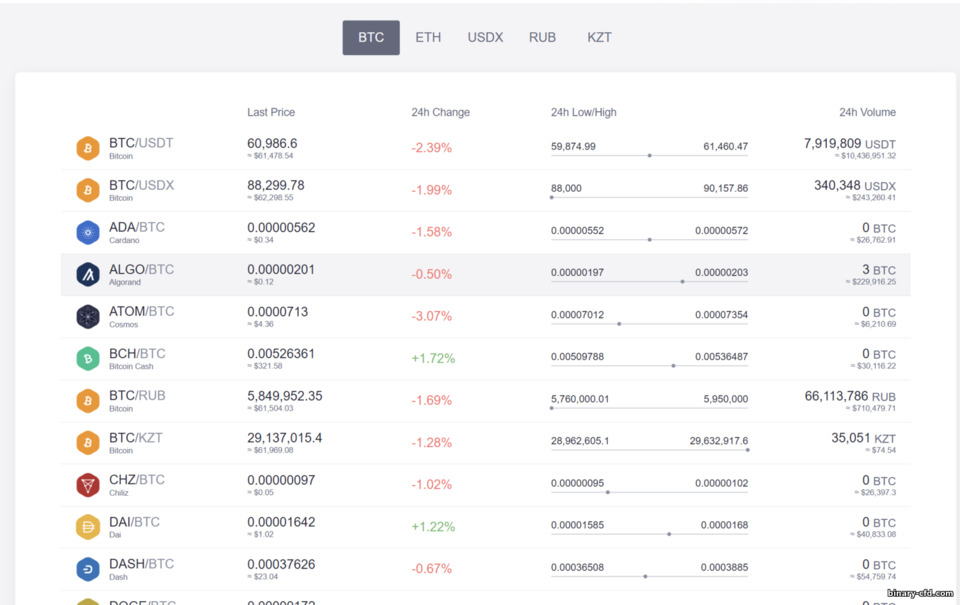Switch to the RUB market tab
This screenshot has height=605, width=960.
[x=542, y=37]
